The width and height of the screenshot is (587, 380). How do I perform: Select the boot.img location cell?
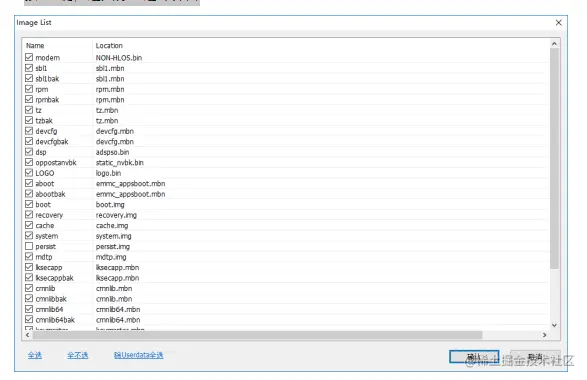click(110, 204)
